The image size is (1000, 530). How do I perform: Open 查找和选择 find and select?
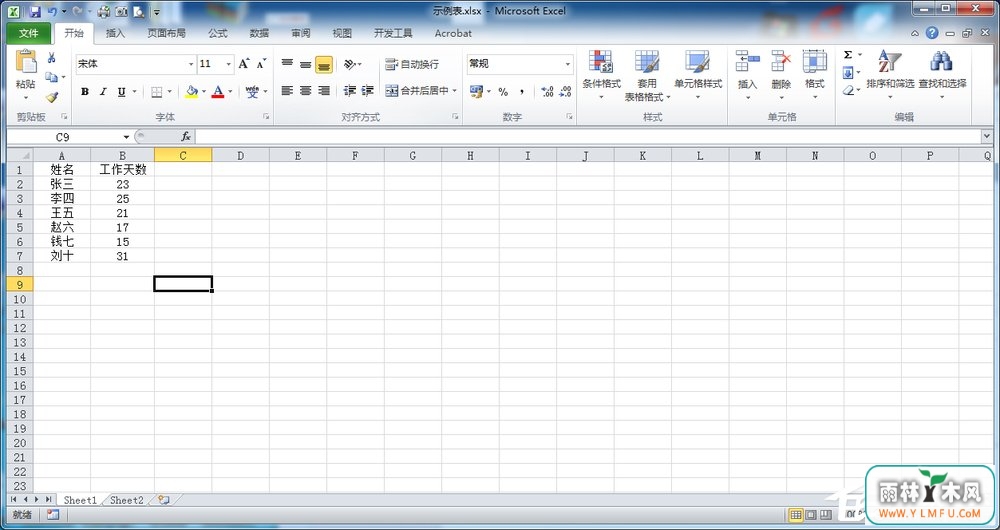click(942, 75)
